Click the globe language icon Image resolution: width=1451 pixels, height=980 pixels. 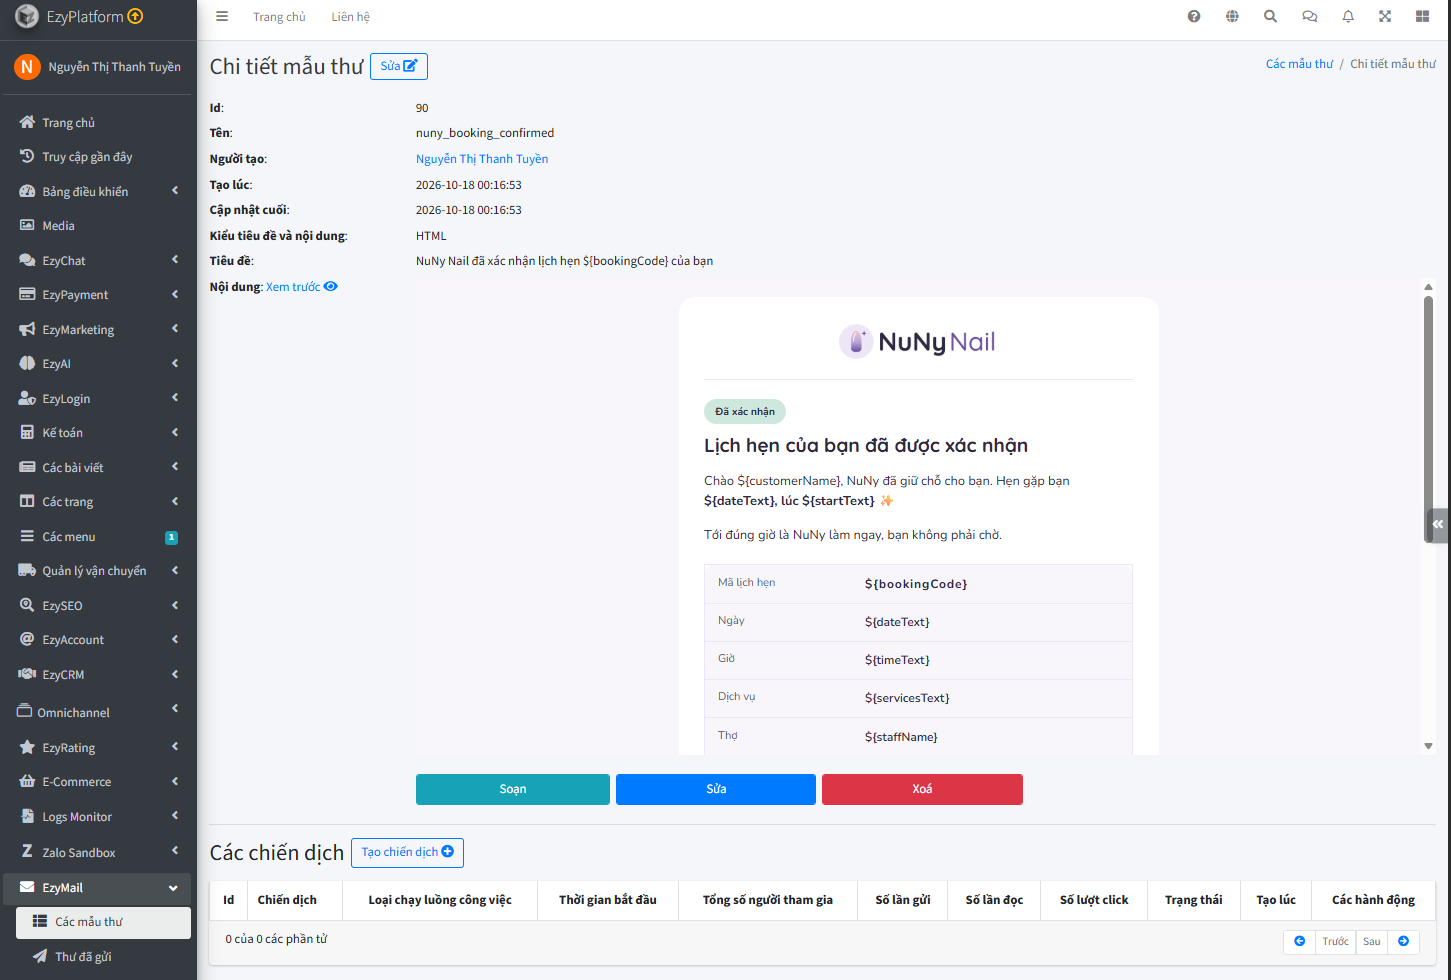[x=1232, y=16]
